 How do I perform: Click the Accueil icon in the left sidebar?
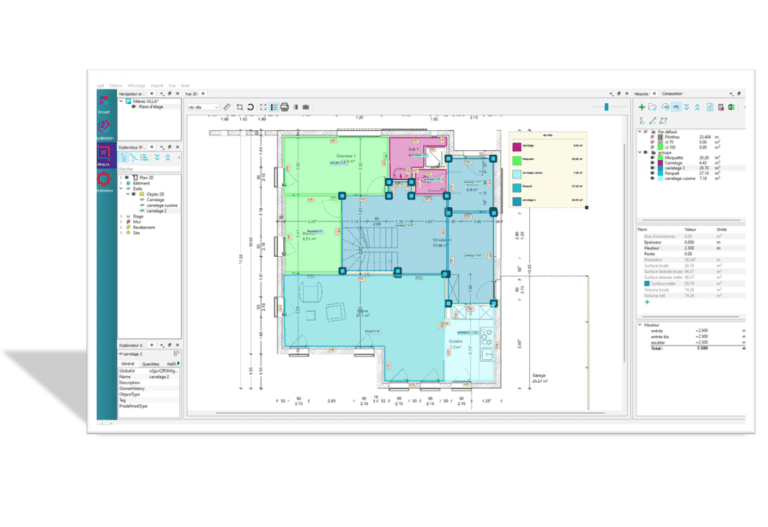point(105,104)
